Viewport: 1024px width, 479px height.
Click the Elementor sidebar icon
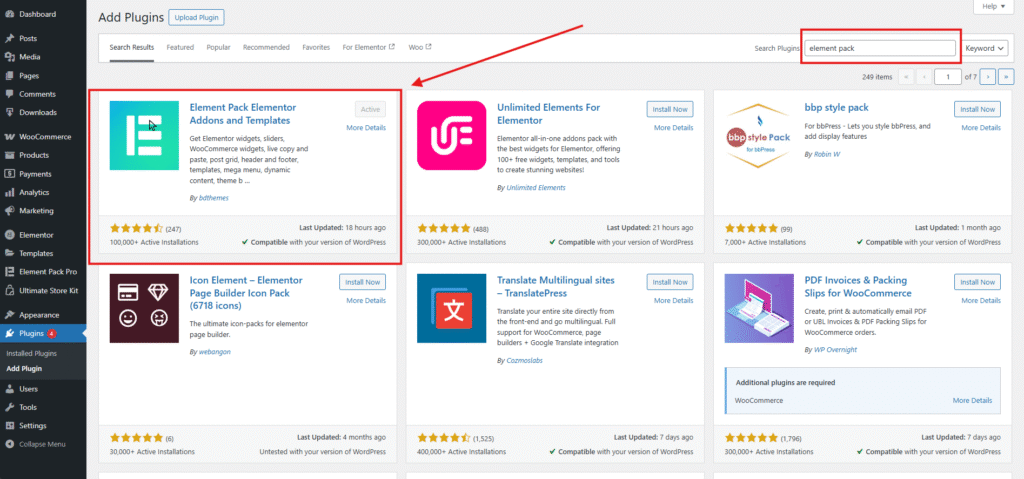point(9,235)
